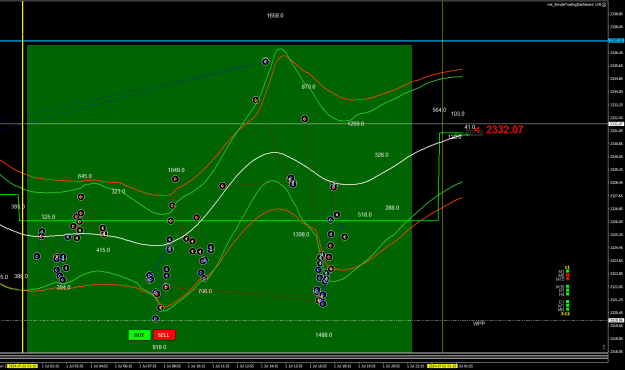Click the WPP pivot label

click(479, 323)
